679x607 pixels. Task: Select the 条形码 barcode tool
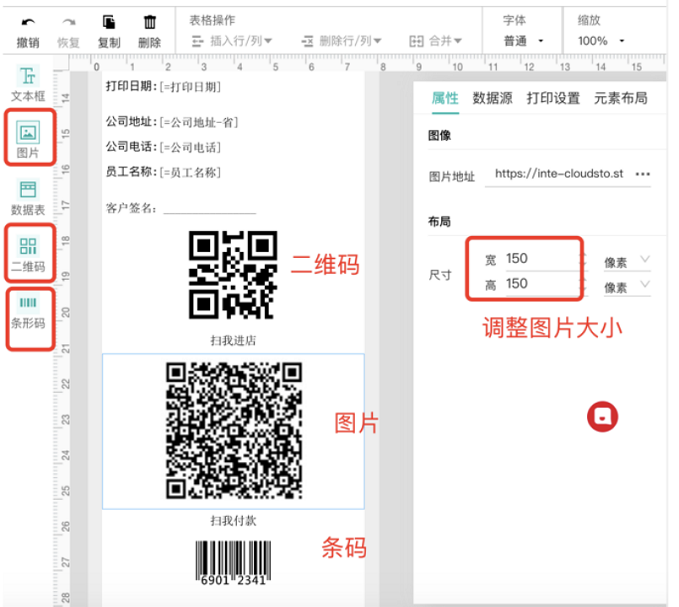click(x=29, y=310)
